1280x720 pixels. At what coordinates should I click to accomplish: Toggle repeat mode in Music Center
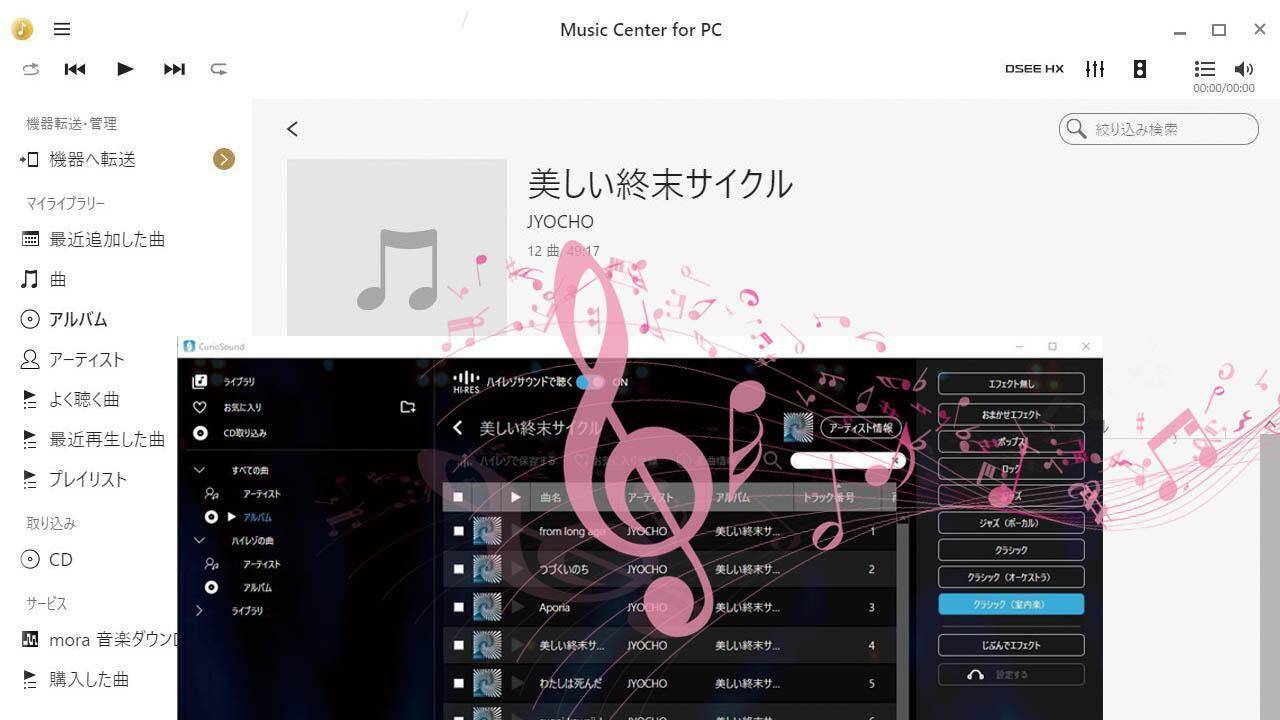[x=218, y=69]
